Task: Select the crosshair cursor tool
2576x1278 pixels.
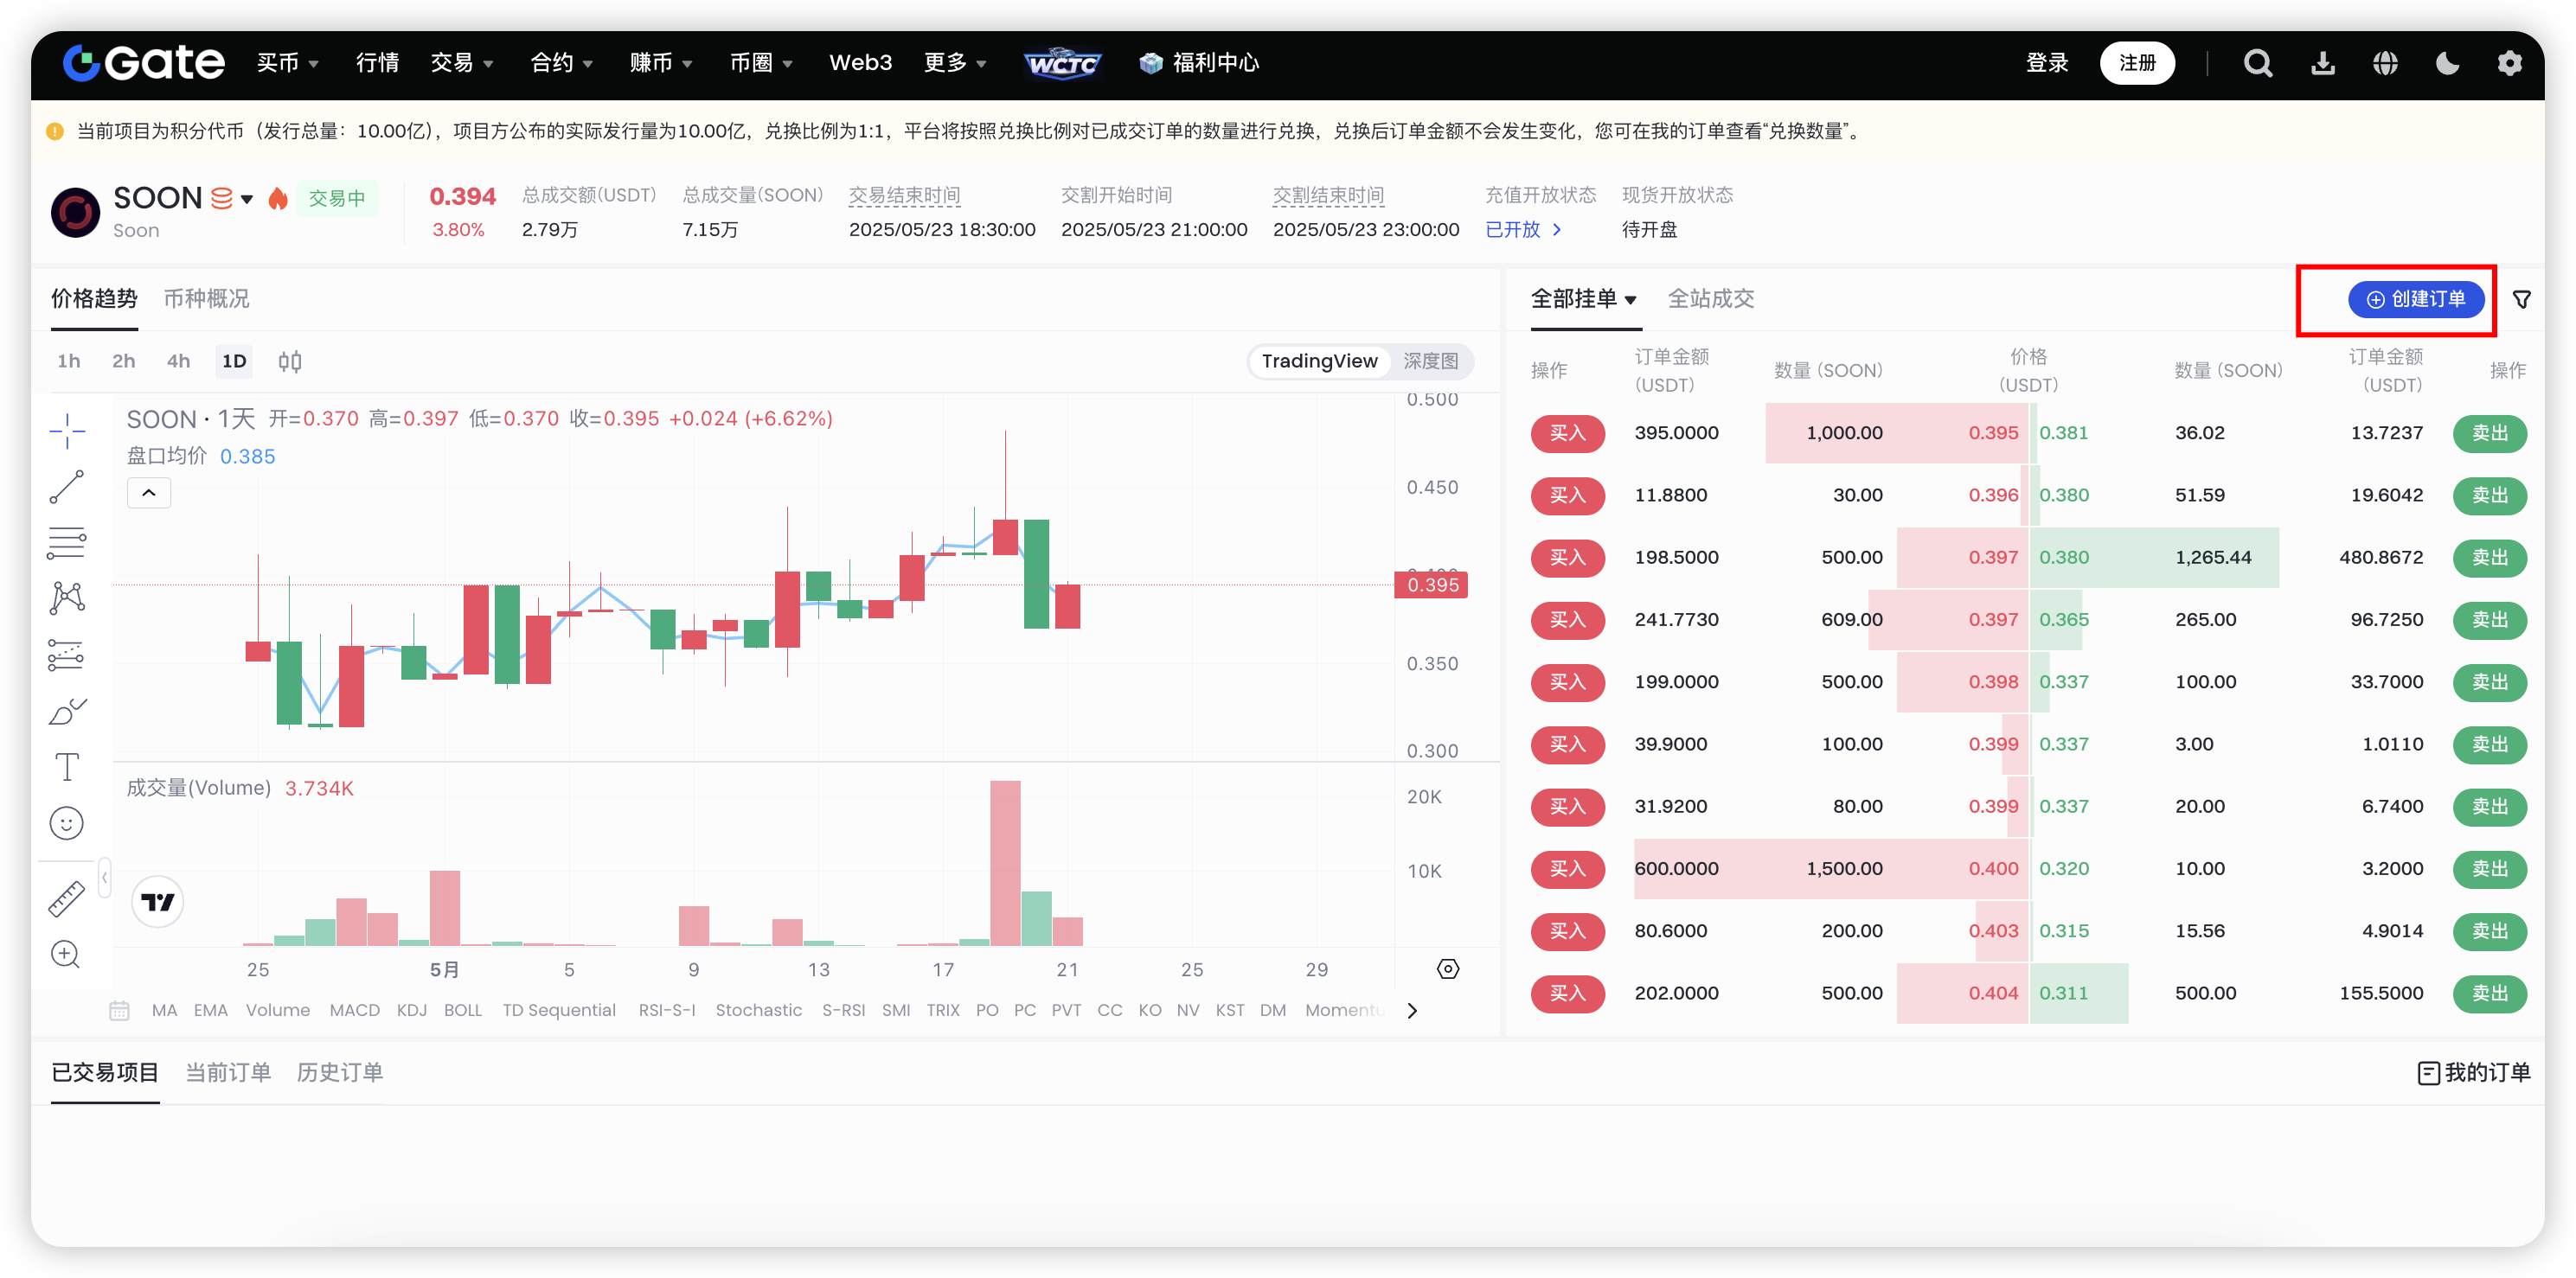Action: click(67, 431)
